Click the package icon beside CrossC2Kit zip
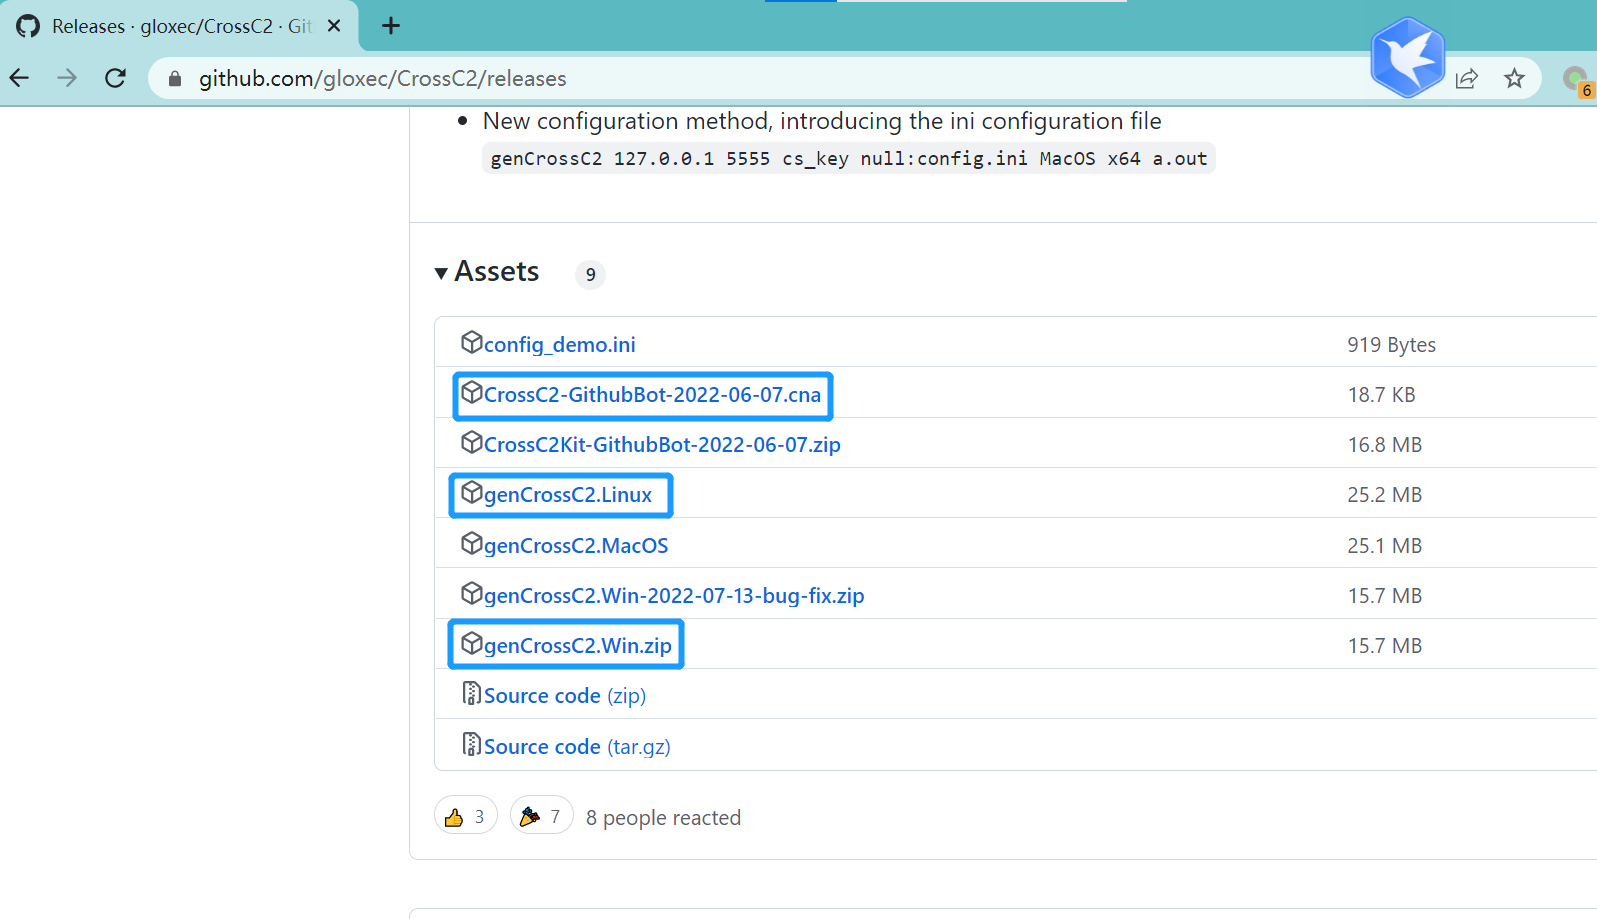This screenshot has height=919, width=1597. point(471,442)
